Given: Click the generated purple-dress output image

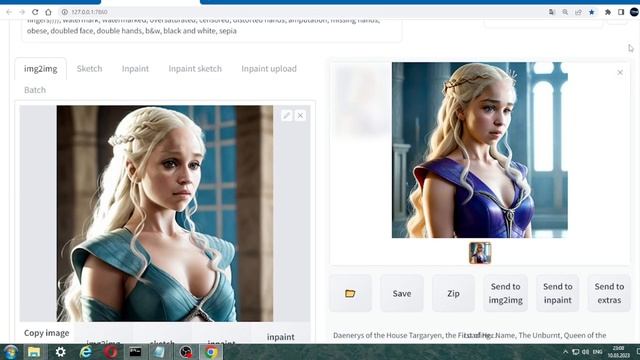Looking at the screenshot, I should click(480, 150).
